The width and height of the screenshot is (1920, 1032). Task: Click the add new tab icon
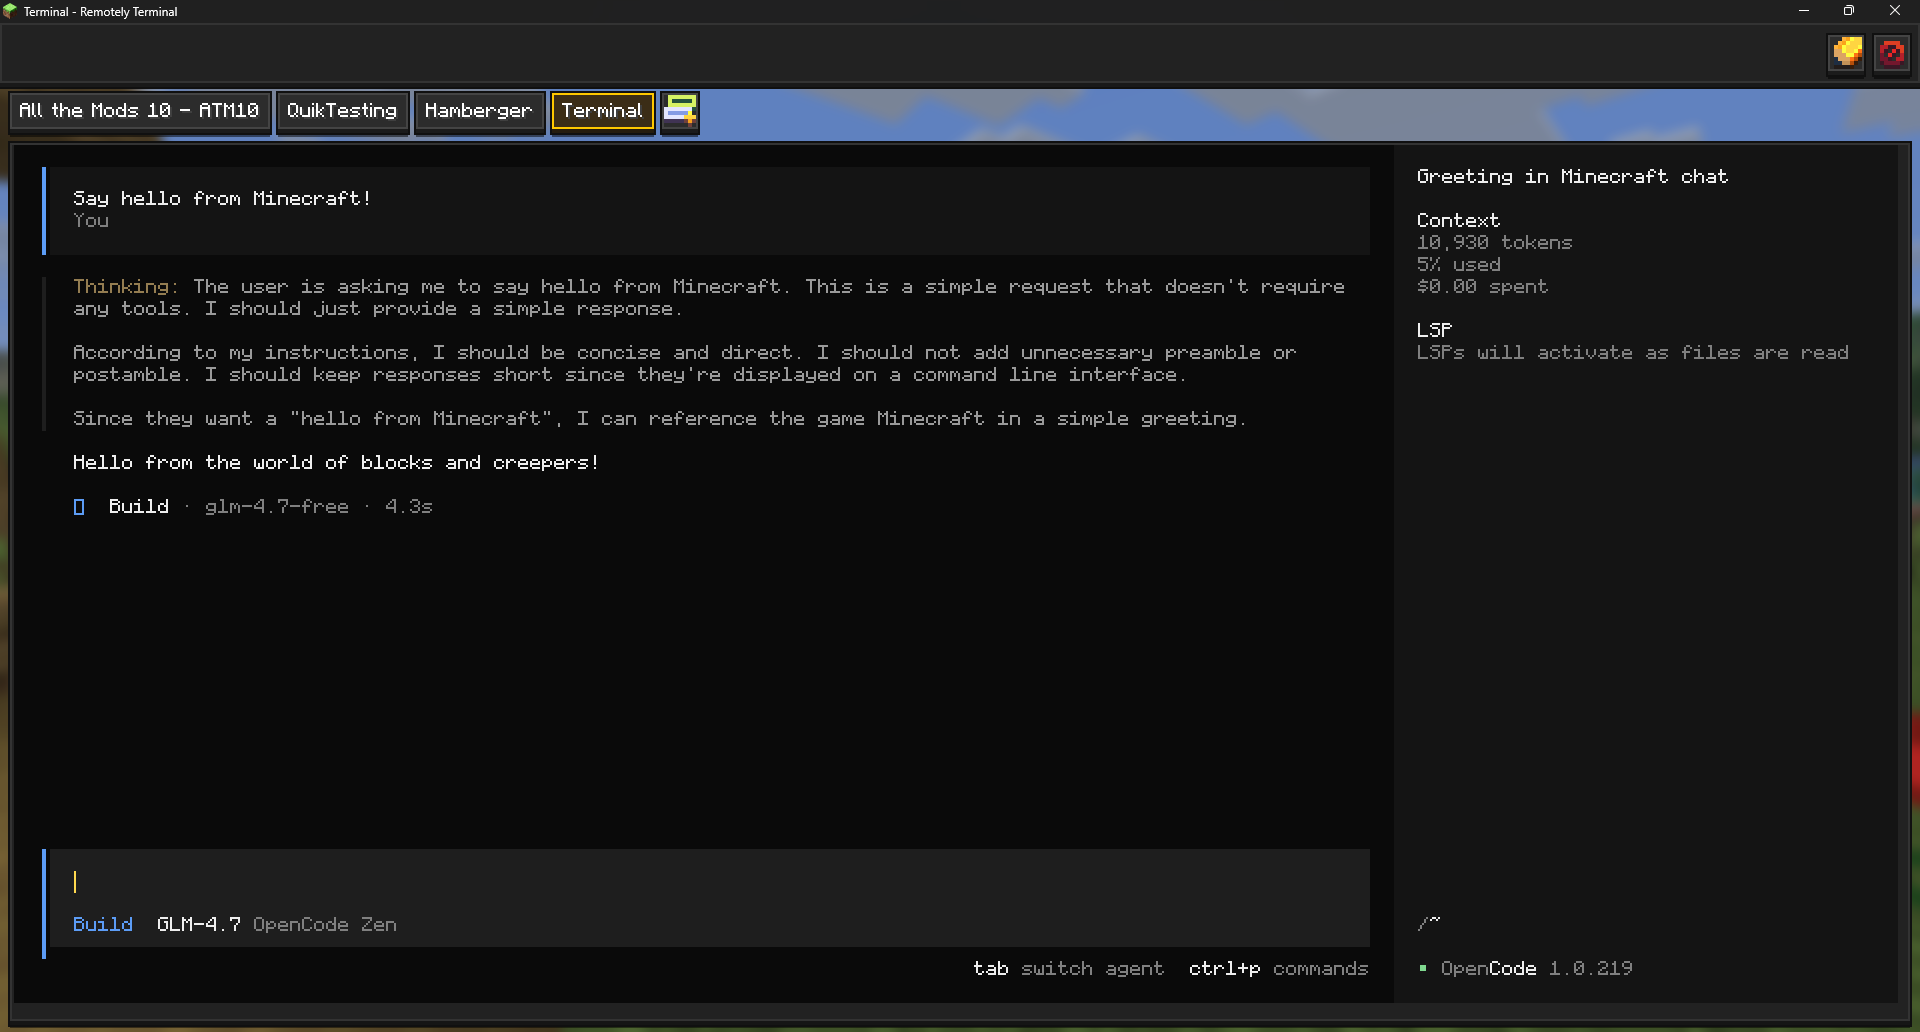point(680,111)
